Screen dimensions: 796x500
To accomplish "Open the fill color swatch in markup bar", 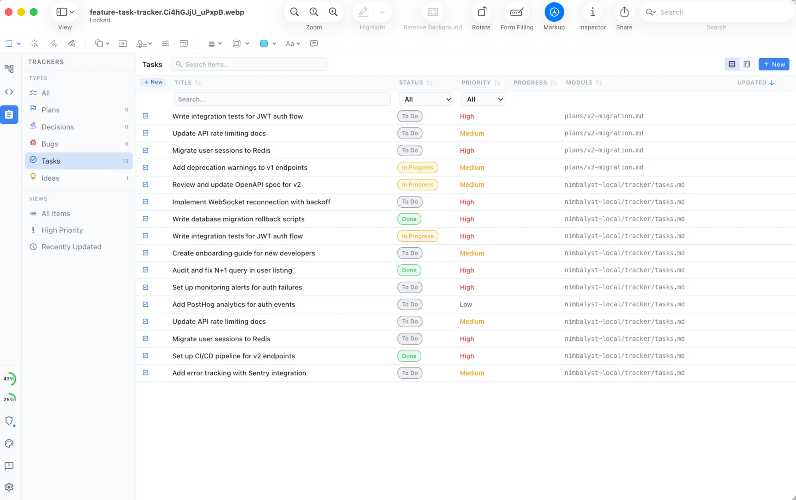I will coord(265,44).
